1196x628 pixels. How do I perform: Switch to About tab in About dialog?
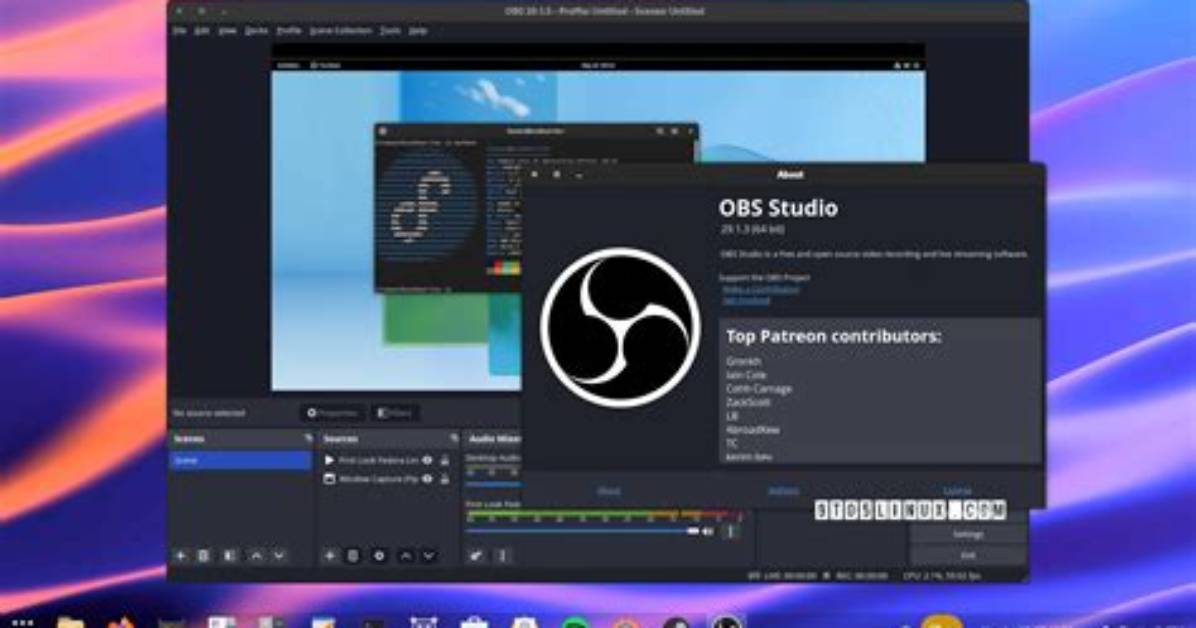click(608, 491)
